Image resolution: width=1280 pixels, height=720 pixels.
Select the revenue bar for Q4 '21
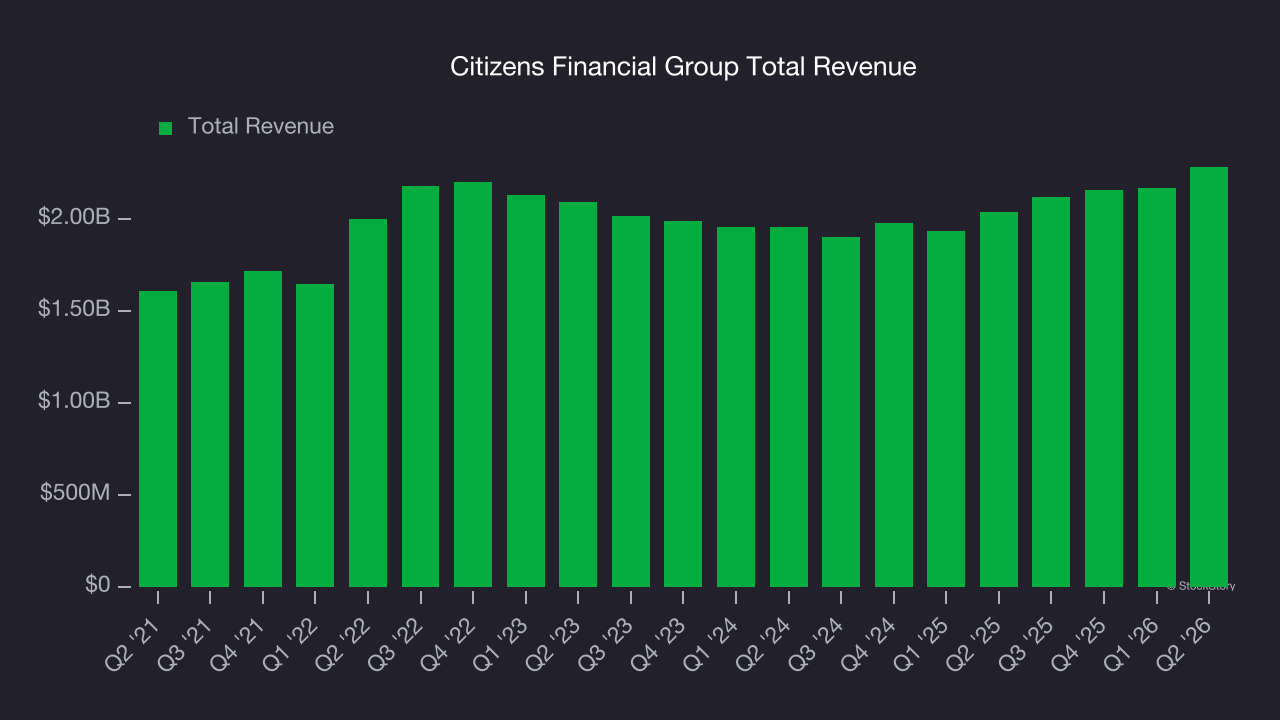263,429
